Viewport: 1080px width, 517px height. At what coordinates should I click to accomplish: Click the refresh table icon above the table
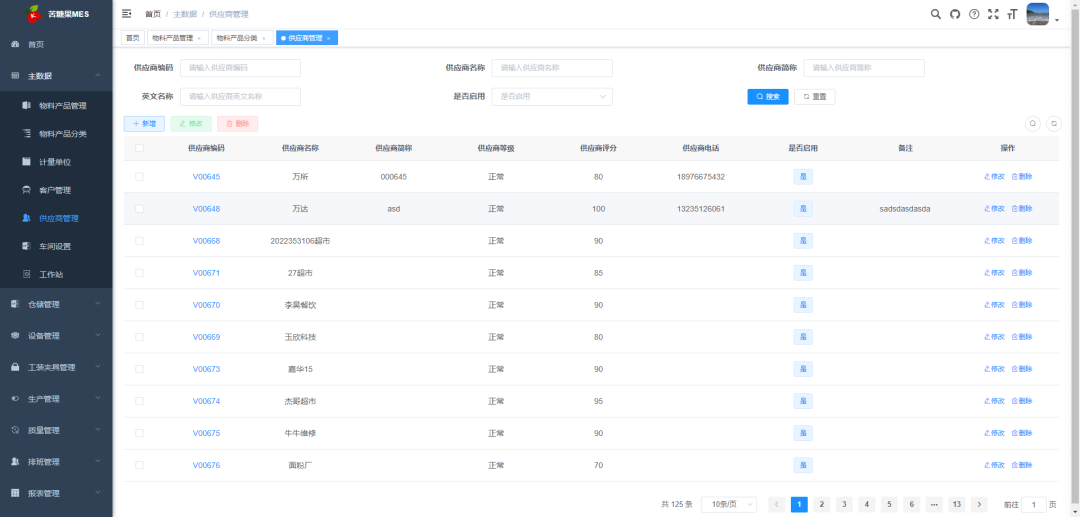[x=1053, y=124]
